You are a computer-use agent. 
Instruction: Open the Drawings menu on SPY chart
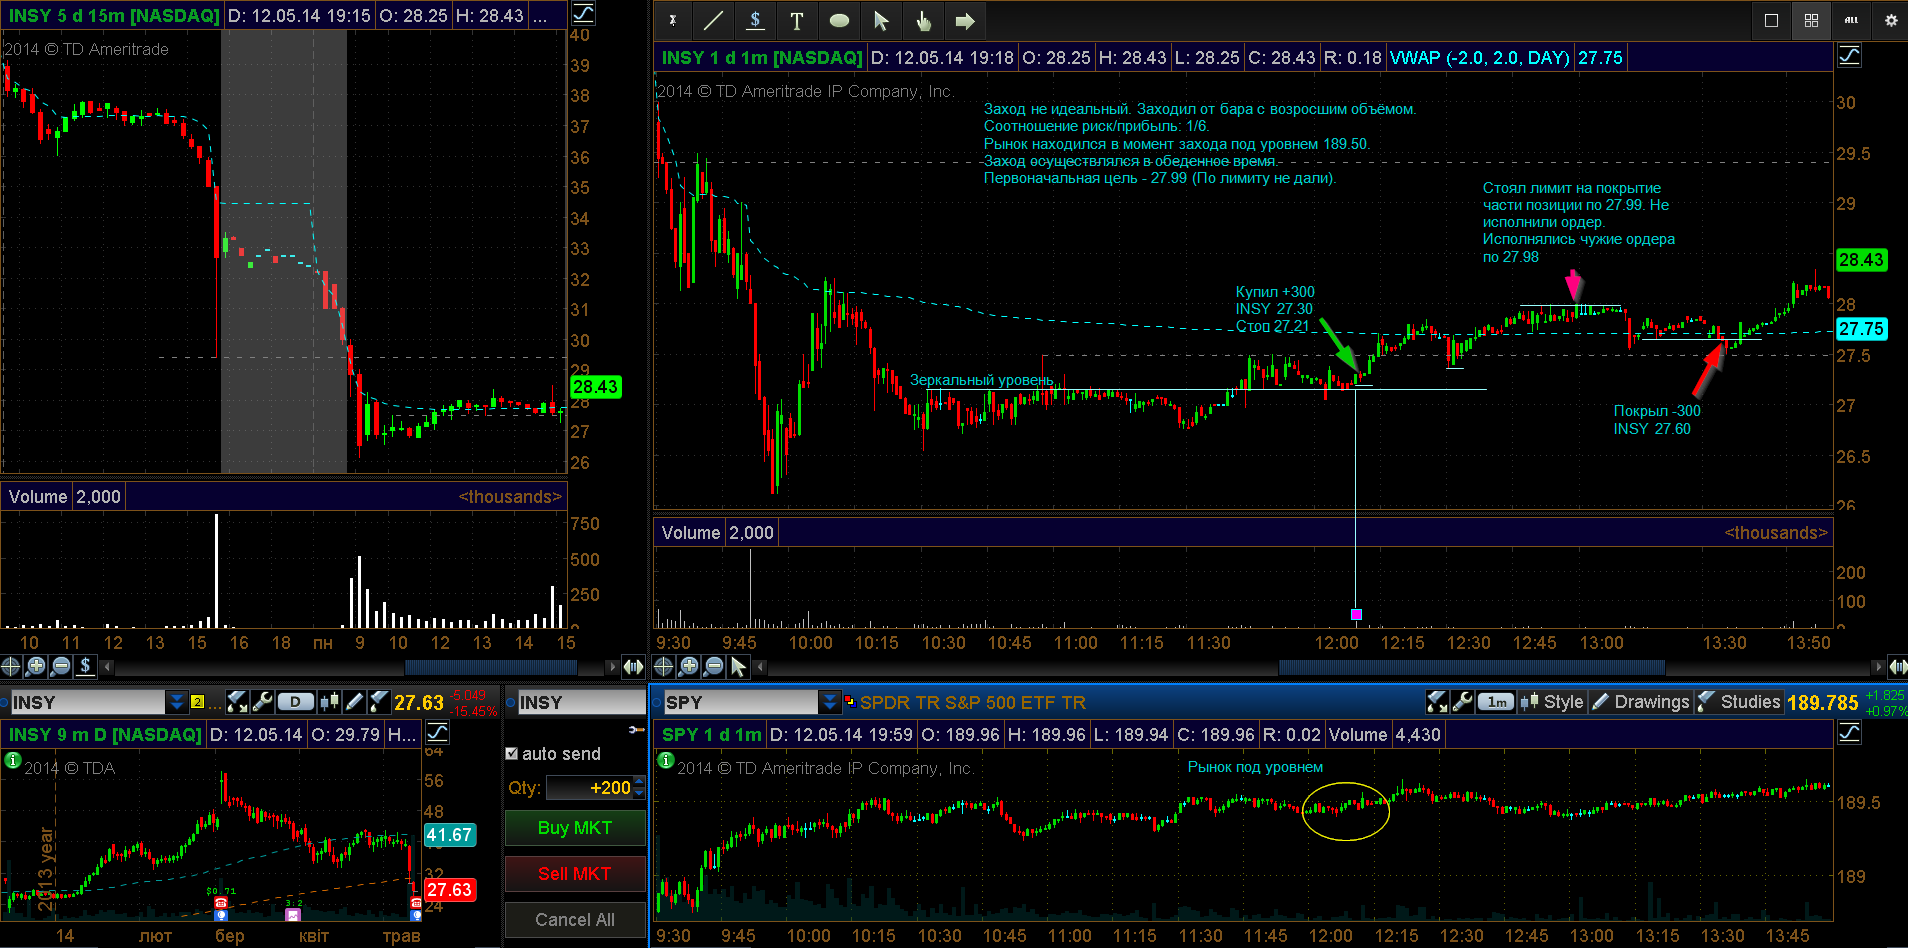pos(1640,702)
